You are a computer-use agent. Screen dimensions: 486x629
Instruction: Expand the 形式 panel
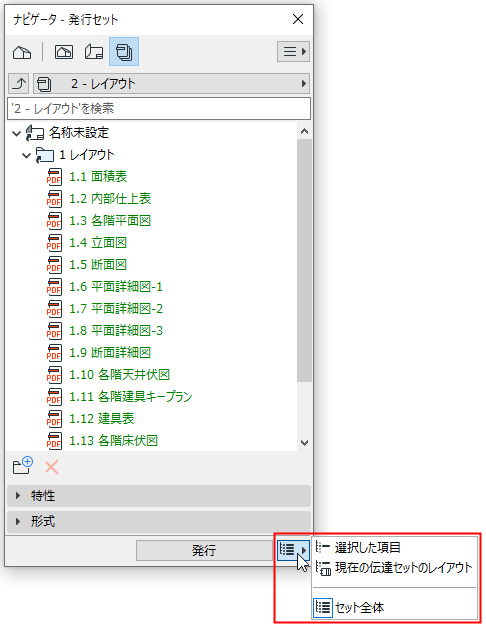(159, 521)
